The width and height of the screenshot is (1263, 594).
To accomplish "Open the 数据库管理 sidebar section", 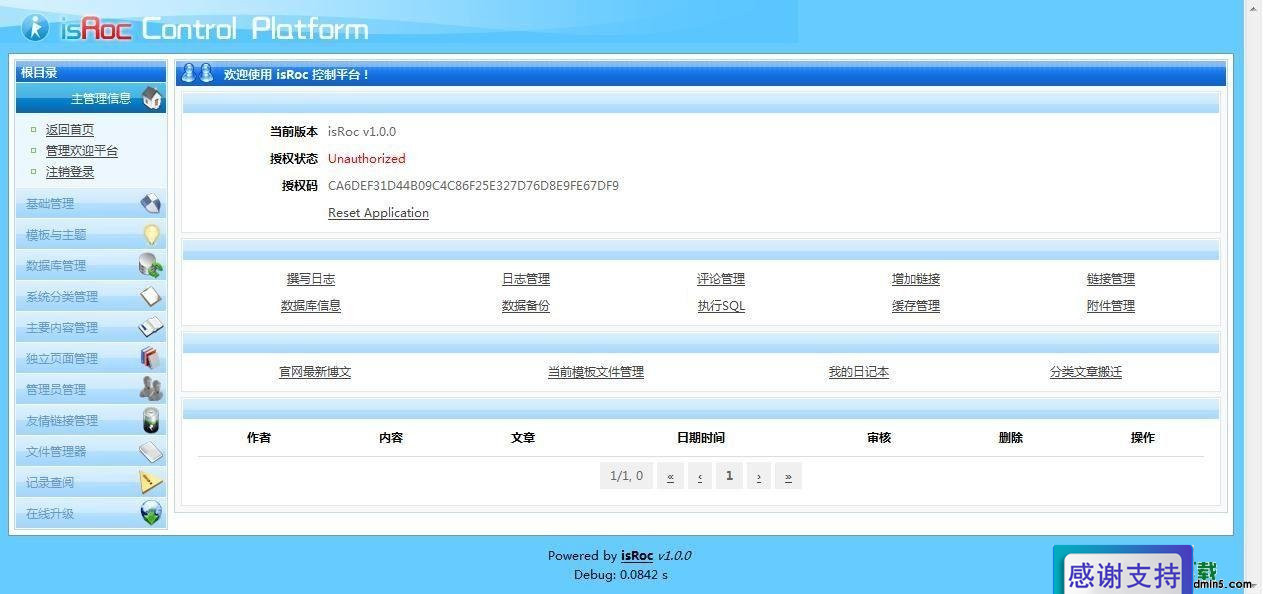I will coord(91,266).
